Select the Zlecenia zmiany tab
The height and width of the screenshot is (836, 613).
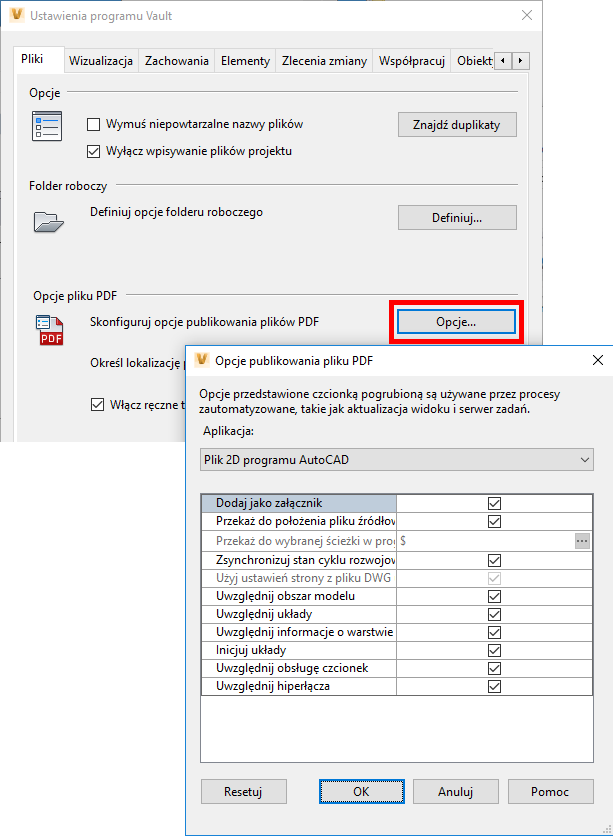pyautogui.click(x=324, y=61)
